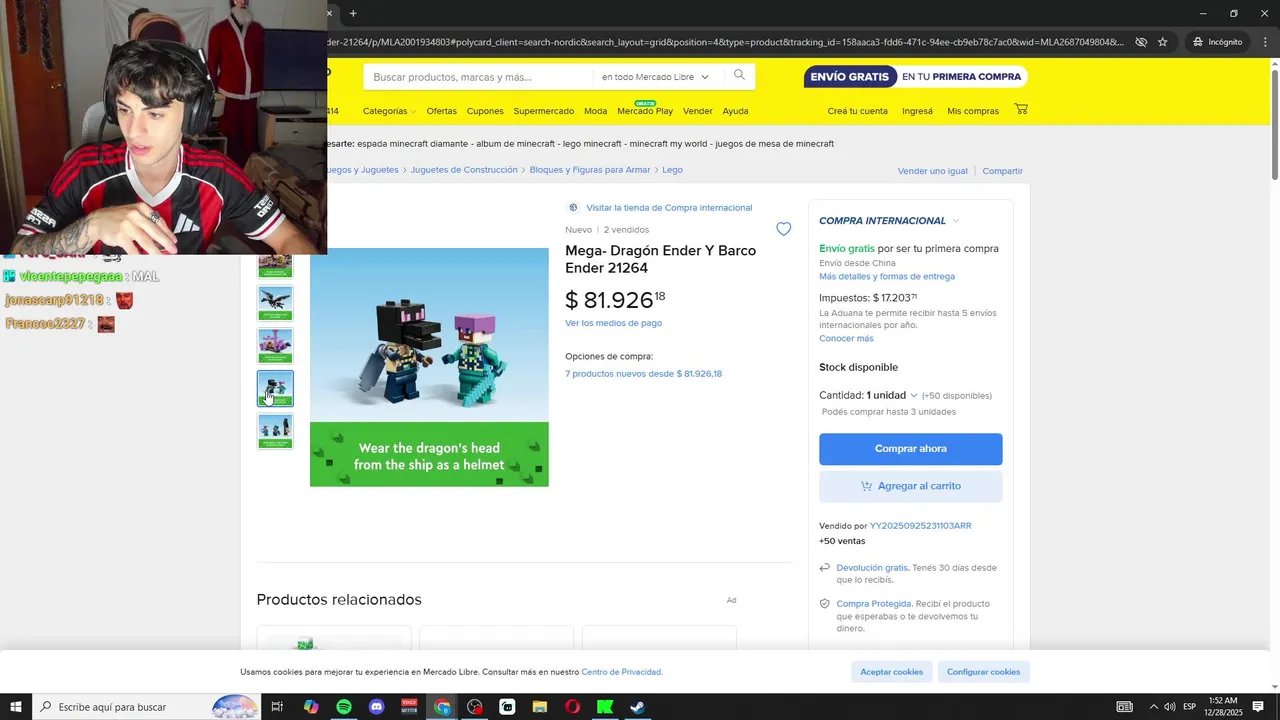
Task: Open the notifications center icon
Action: click(x=1258, y=707)
